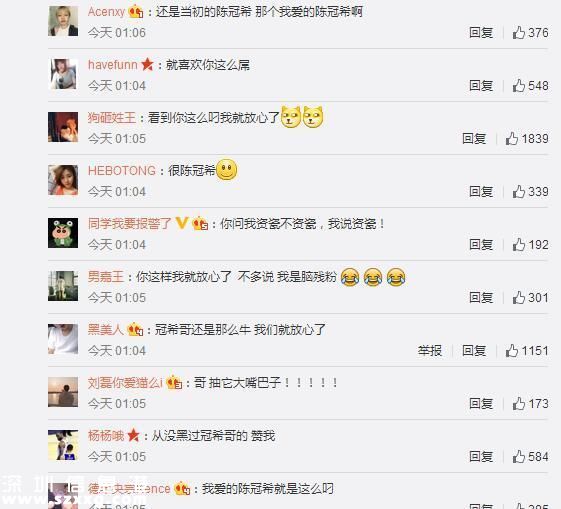Click red star badge next to havefunn

coord(147,65)
